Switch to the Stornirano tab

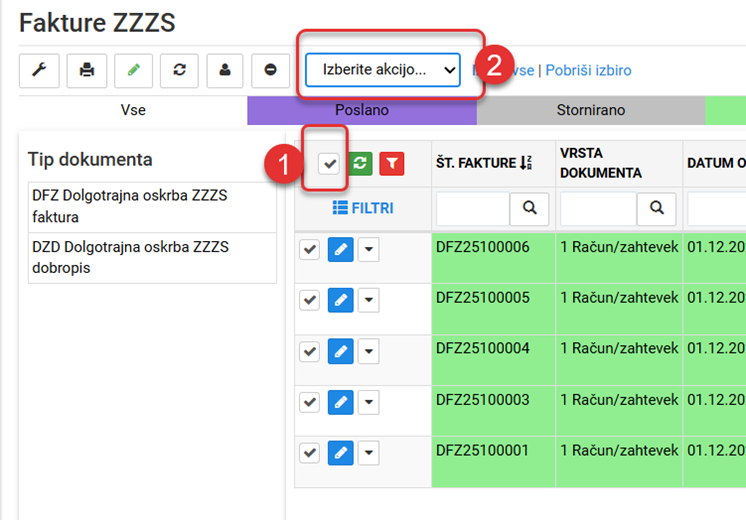pyautogui.click(x=590, y=110)
